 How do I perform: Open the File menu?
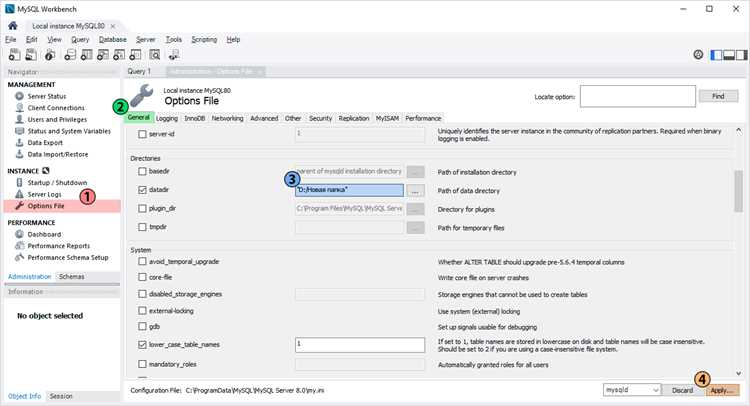point(11,40)
